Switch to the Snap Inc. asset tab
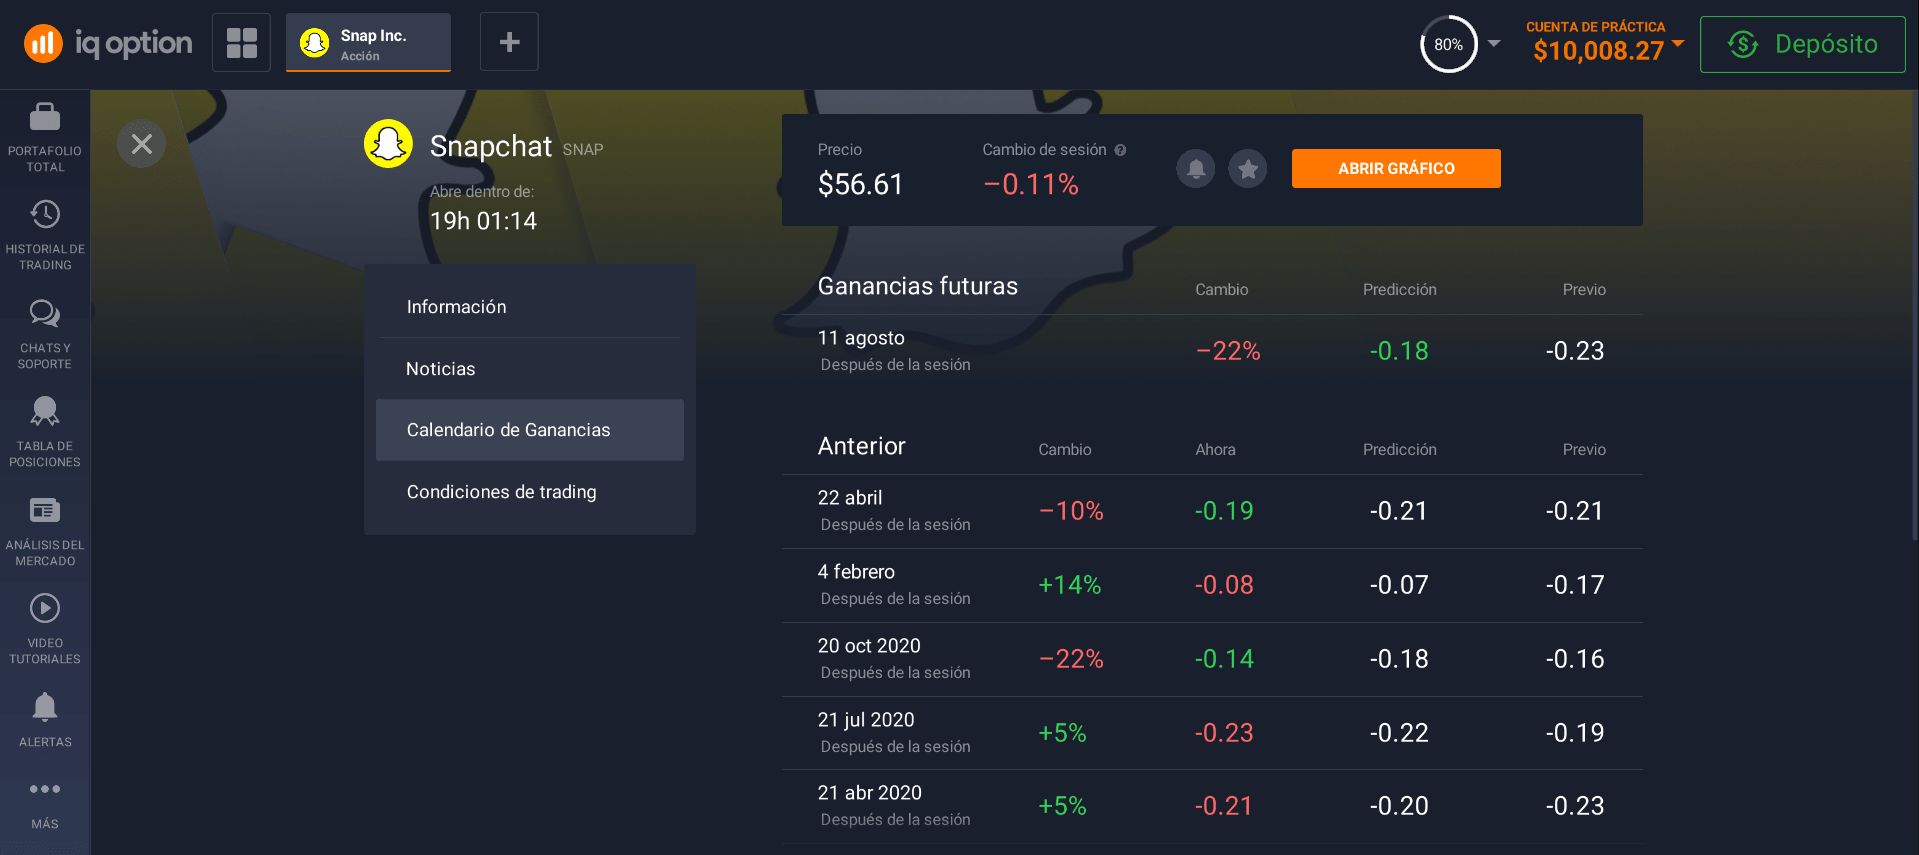 pyautogui.click(x=368, y=43)
